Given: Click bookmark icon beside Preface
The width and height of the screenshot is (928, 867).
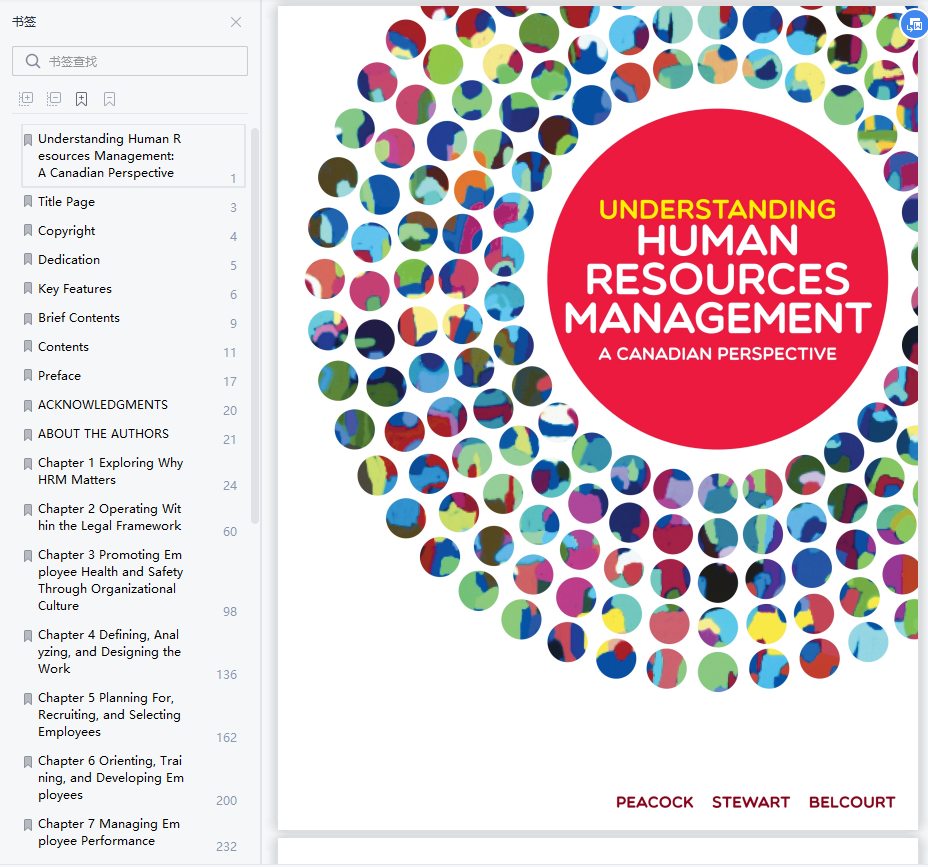Looking at the screenshot, I should coord(27,376).
